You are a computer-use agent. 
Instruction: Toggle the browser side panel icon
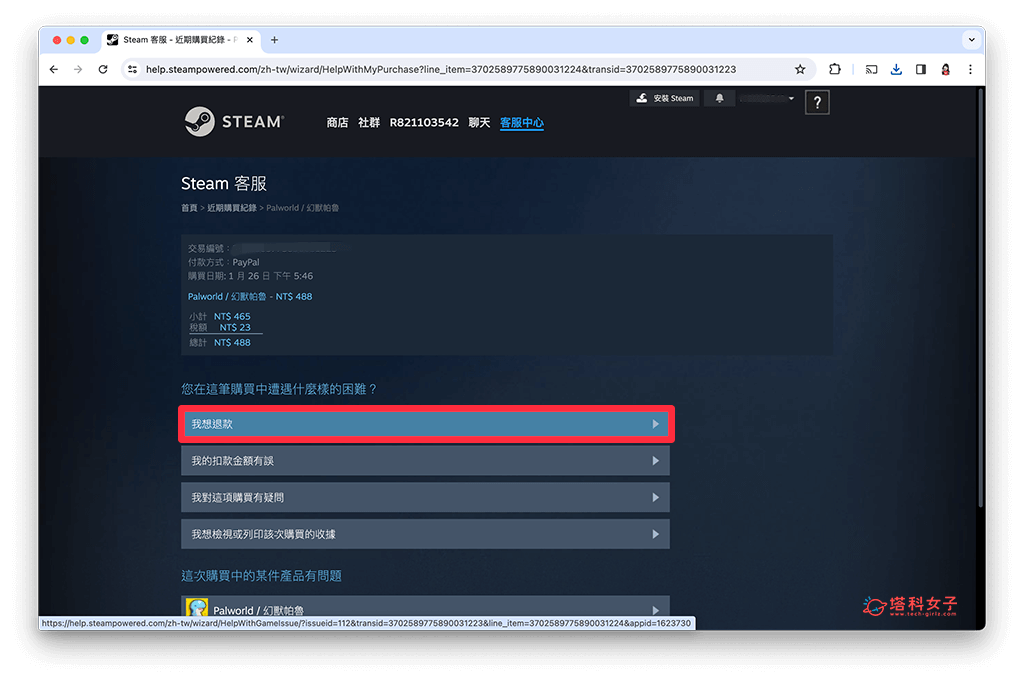tap(921, 69)
